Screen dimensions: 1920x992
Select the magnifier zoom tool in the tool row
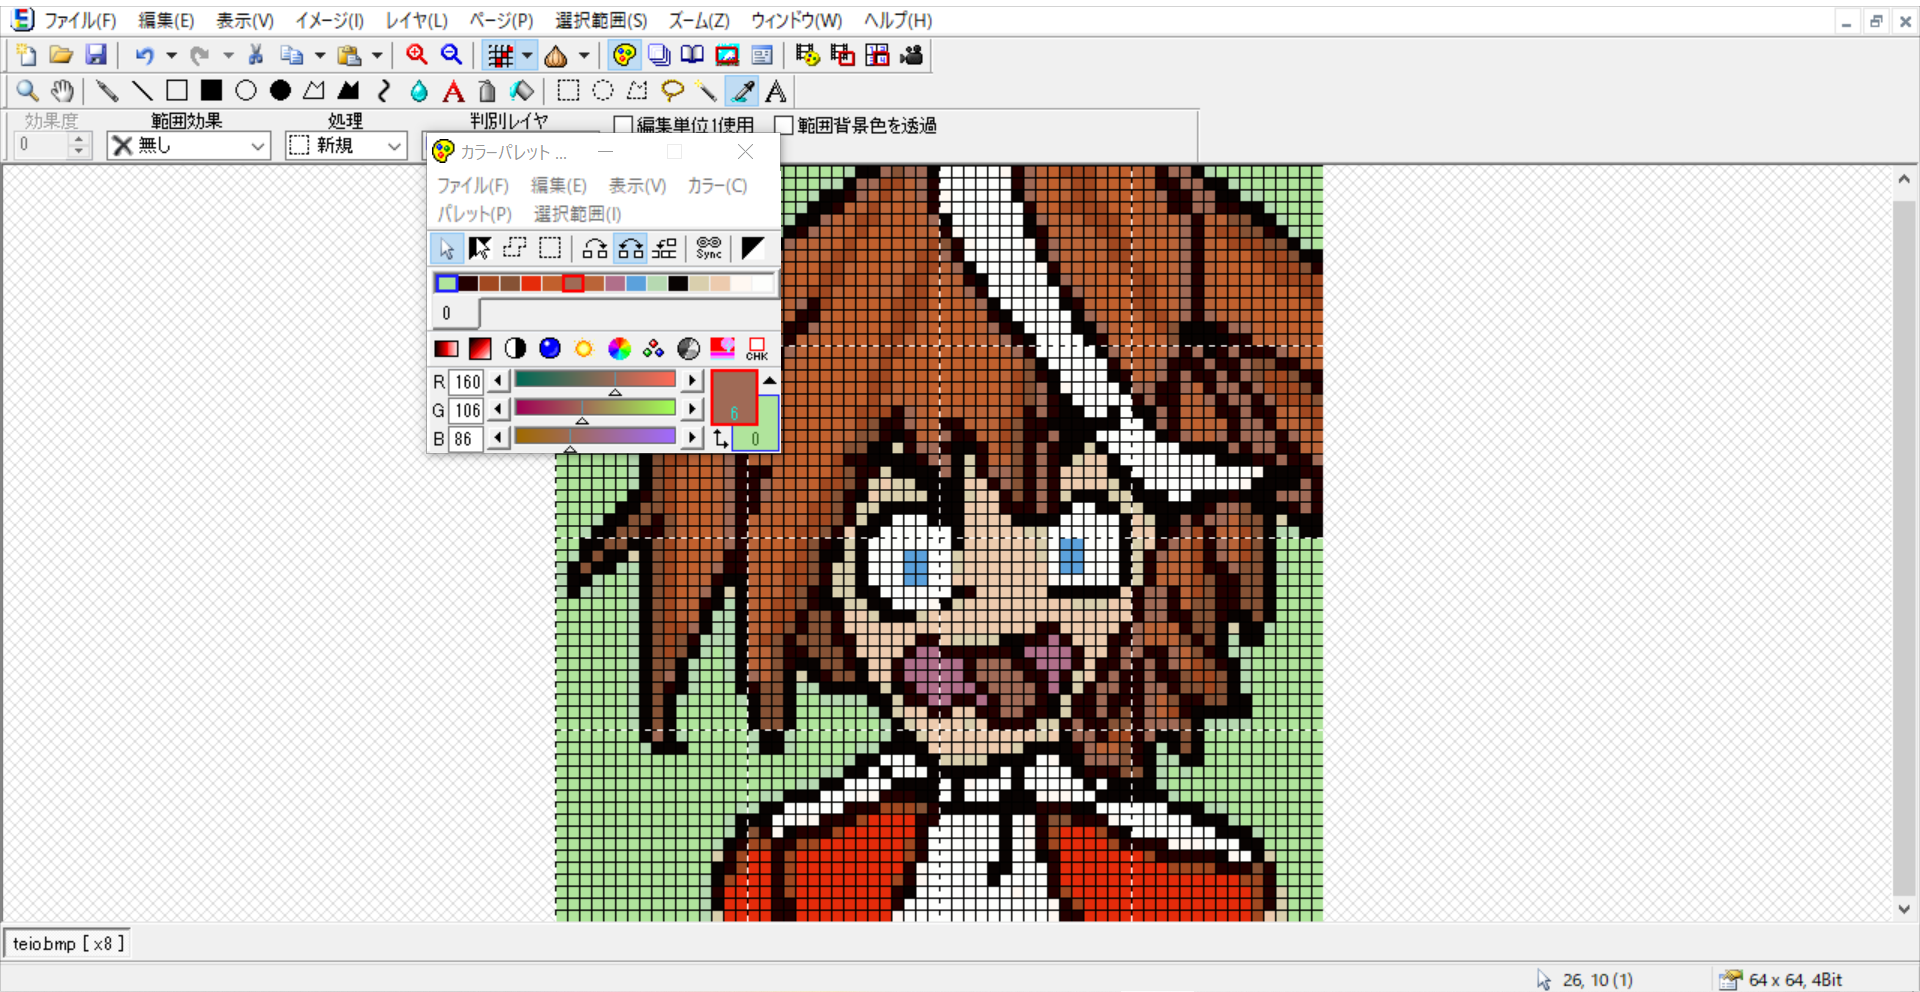(x=27, y=91)
